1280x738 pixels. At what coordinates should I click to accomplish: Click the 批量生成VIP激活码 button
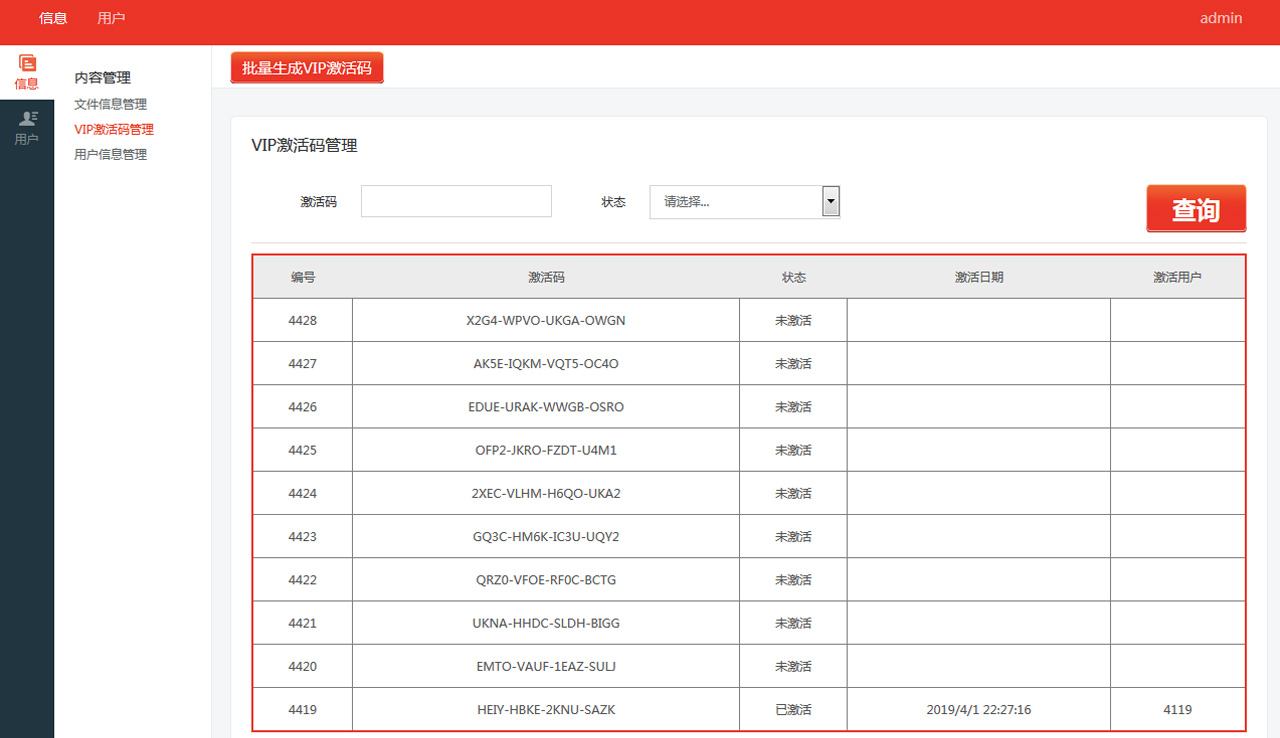click(x=306, y=67)
